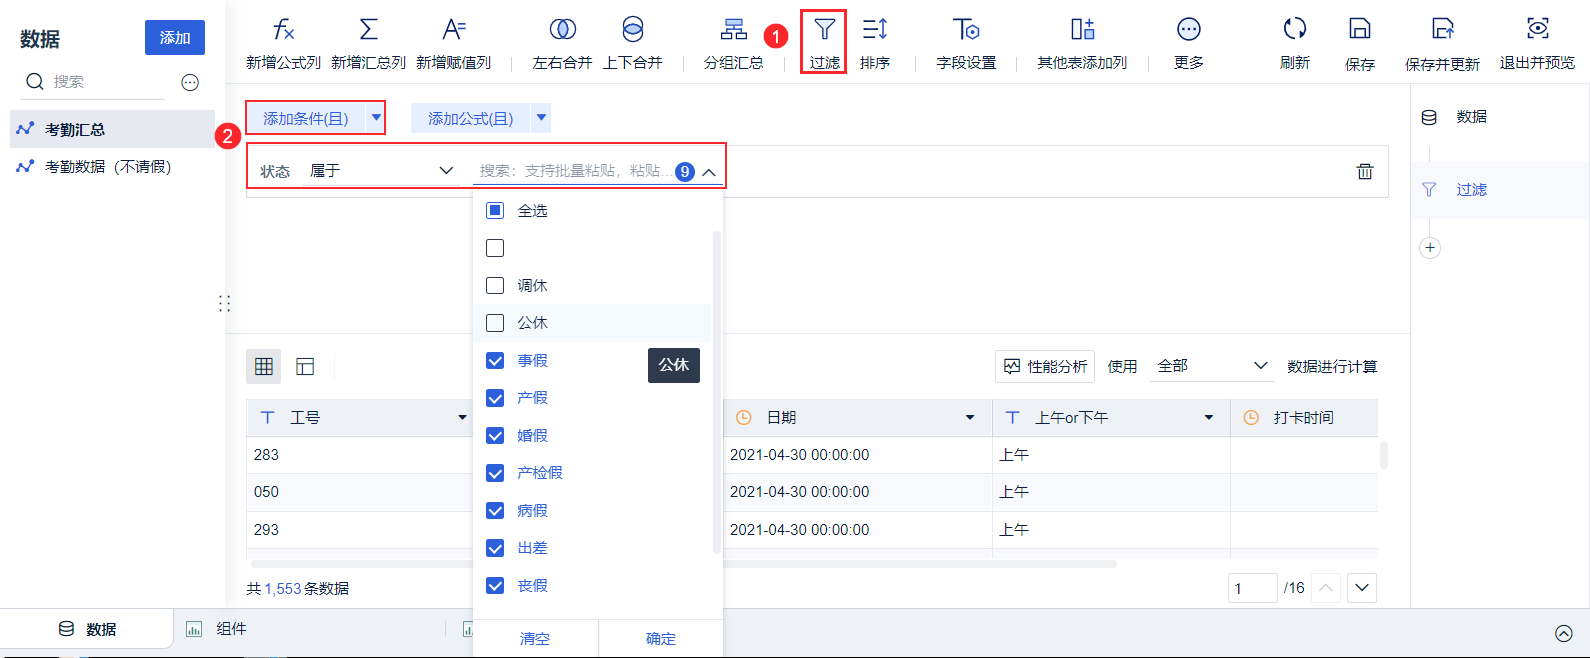
Task: Collapse the bottom panel with up-arrow icon
Action: click(x=1564, y=633)
